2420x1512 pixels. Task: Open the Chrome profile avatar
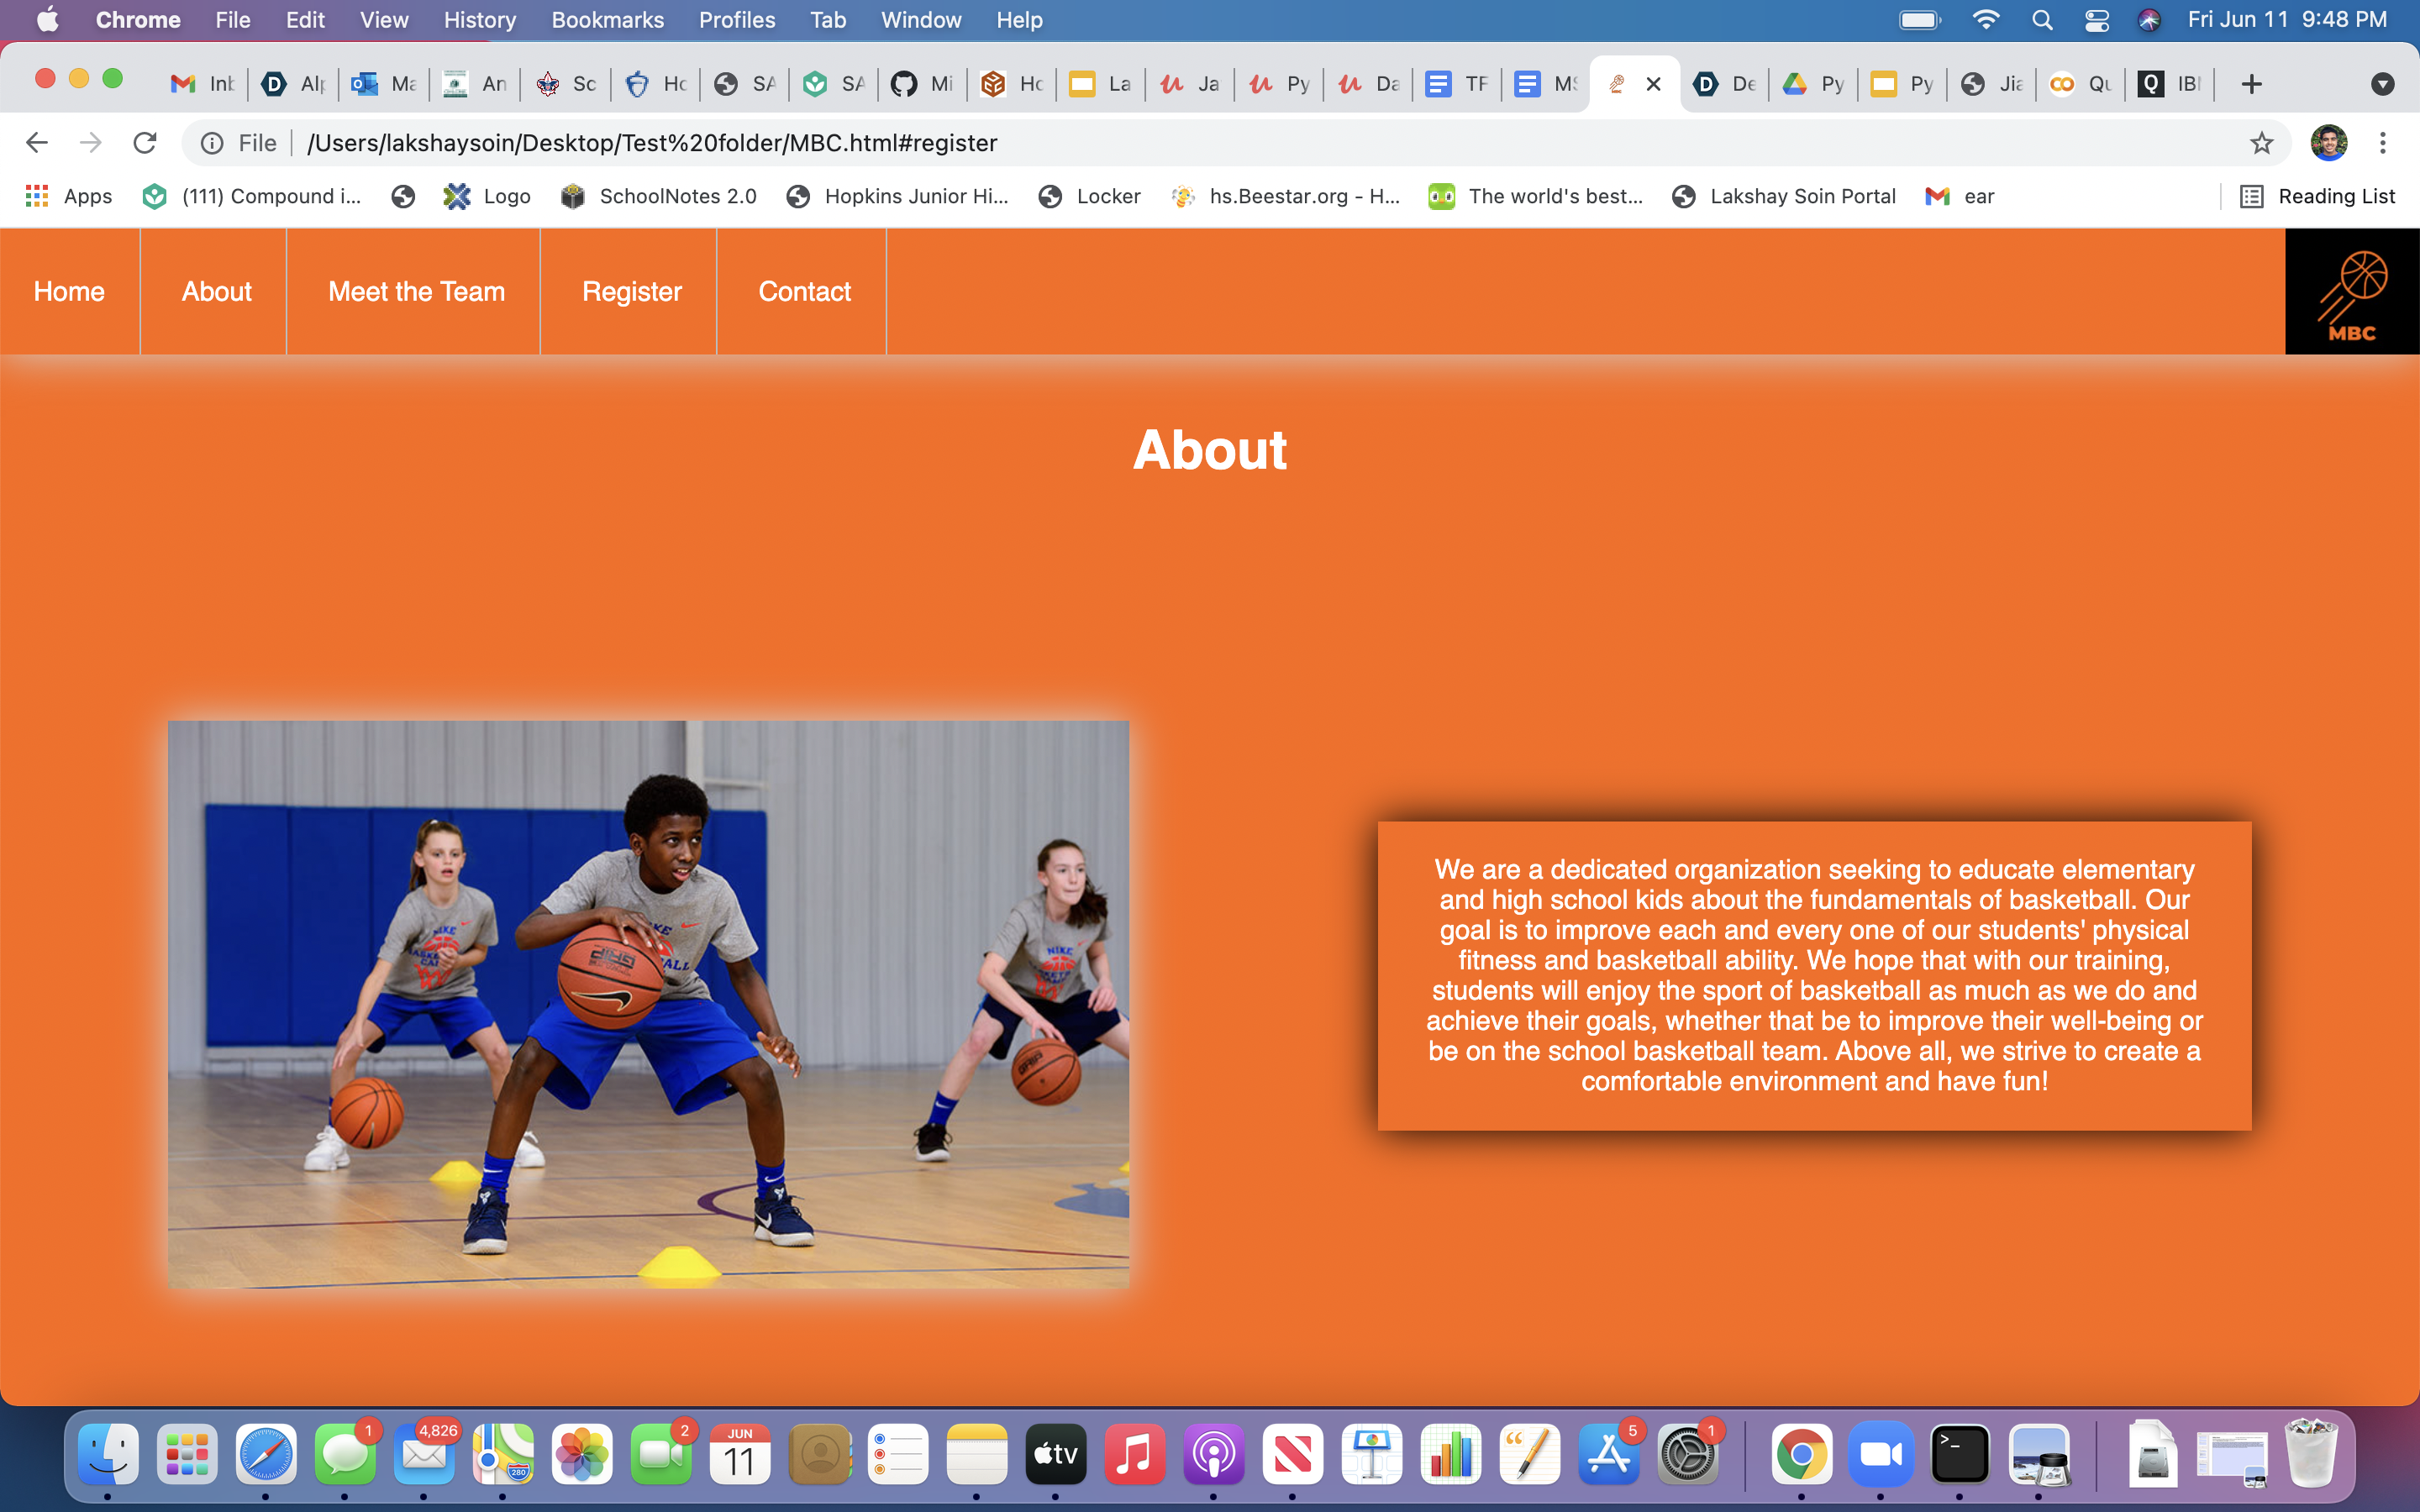2328,143
